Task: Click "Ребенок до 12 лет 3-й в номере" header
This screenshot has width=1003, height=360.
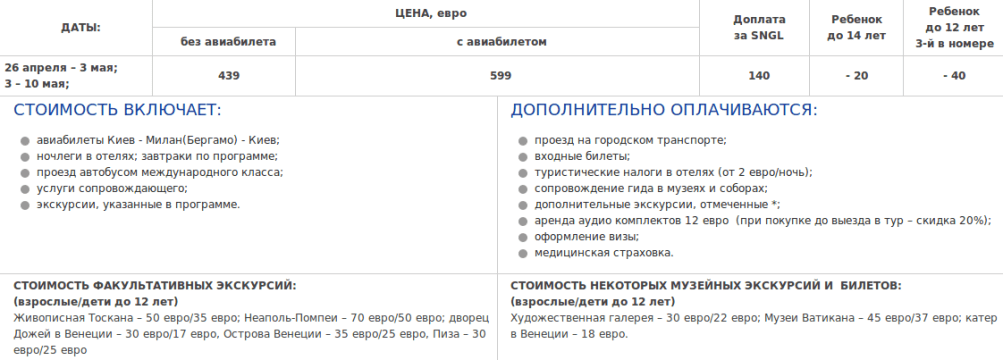Action: pyautogui.click(x=954, y=27)
